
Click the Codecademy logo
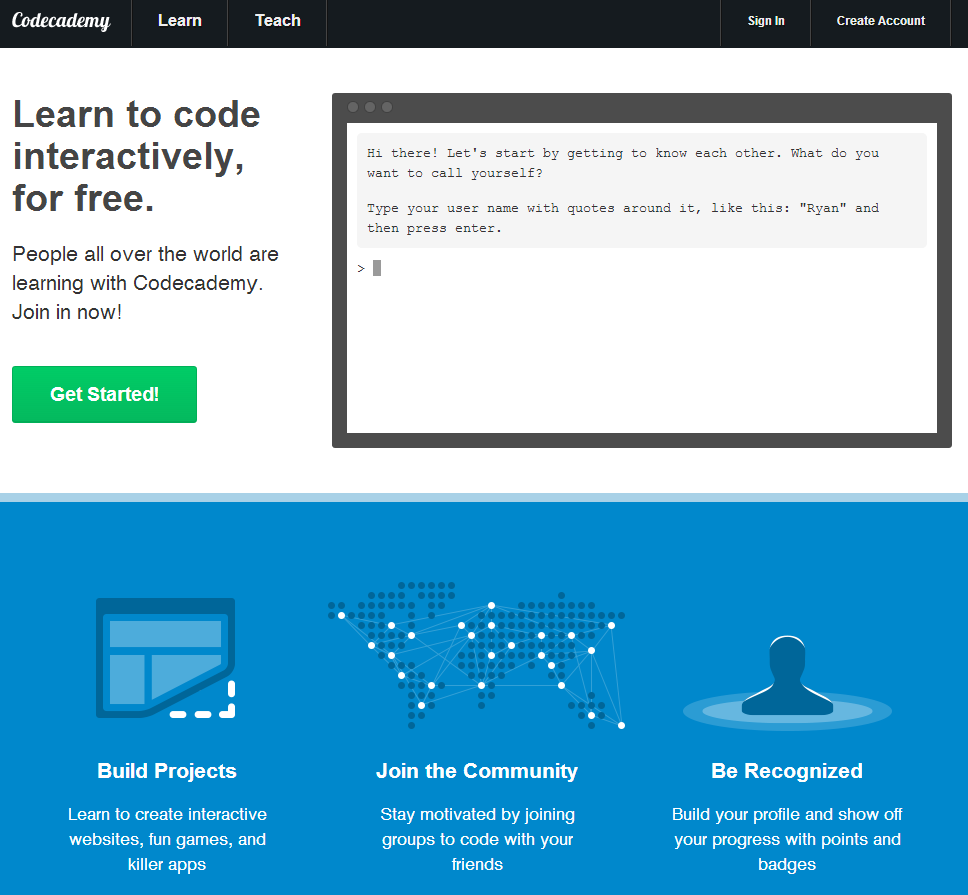click(x=61, y=21)
